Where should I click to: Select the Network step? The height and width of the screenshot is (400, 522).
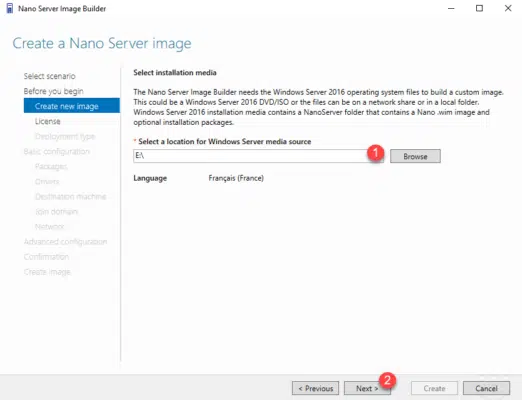[49, 227]
